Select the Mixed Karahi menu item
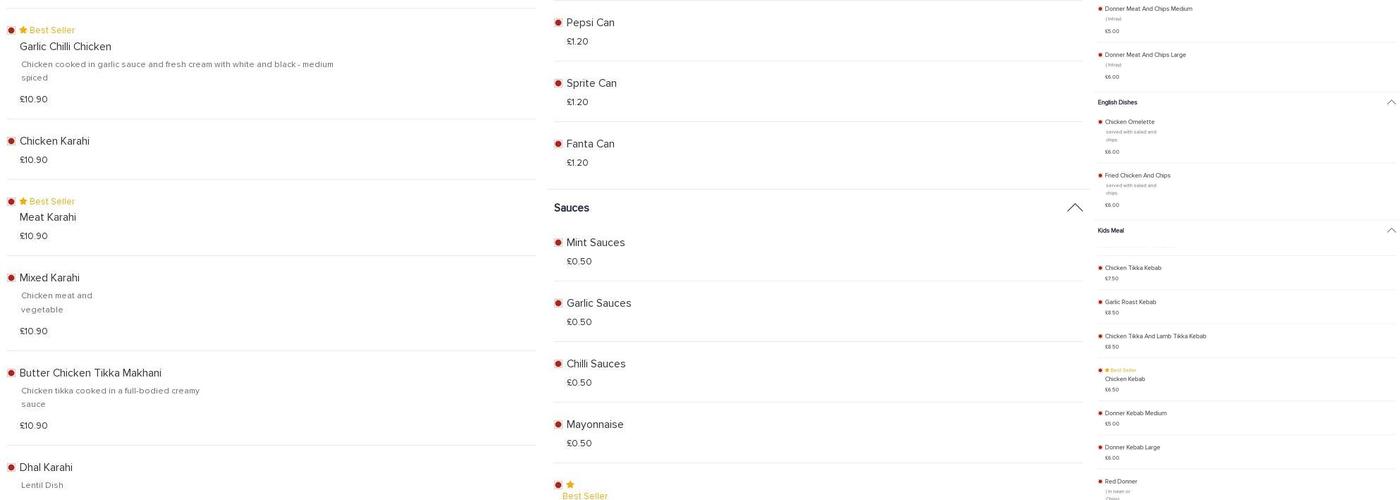 50,278
